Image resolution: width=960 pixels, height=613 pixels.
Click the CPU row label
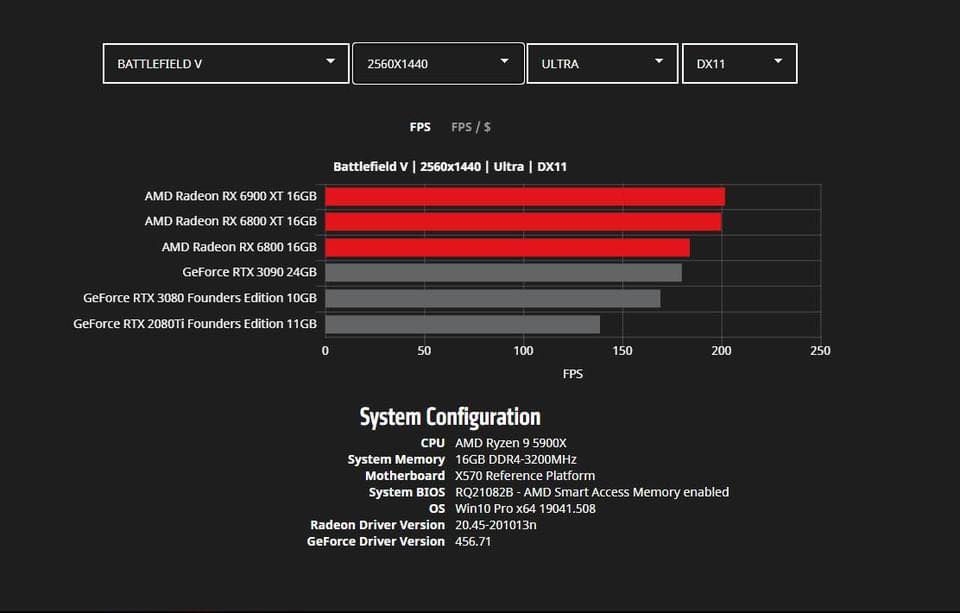[433, 443]
